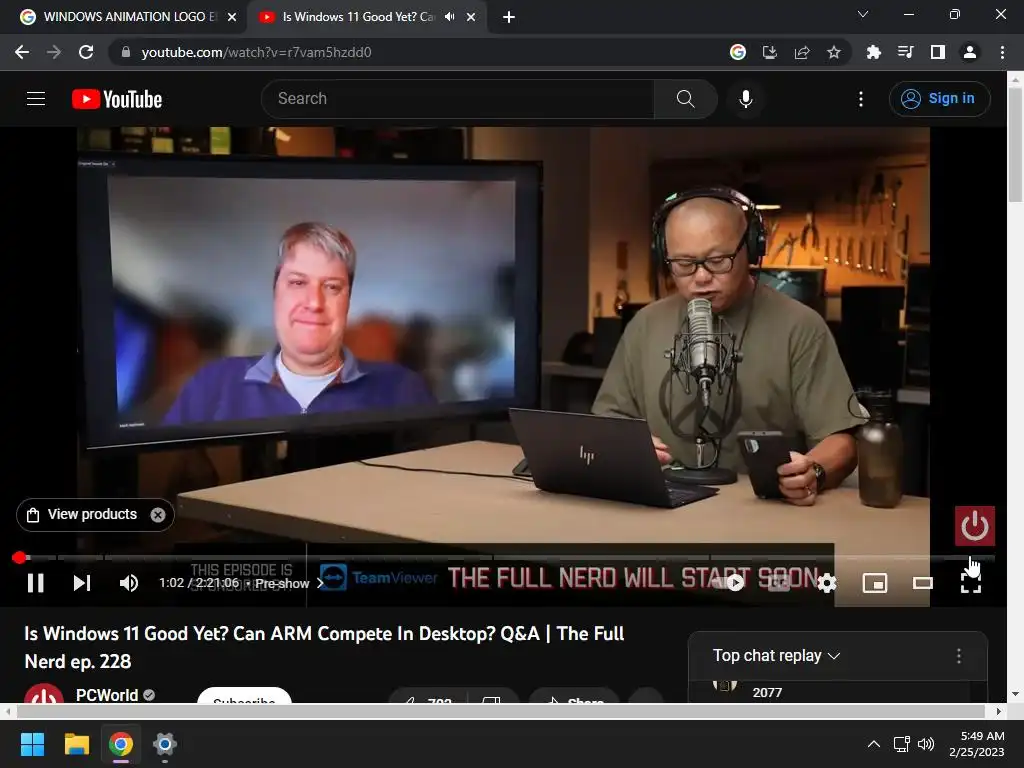1024x768 pixels.
Task: Expand the Top chat replay dropdown
Action: pos(776,655)
